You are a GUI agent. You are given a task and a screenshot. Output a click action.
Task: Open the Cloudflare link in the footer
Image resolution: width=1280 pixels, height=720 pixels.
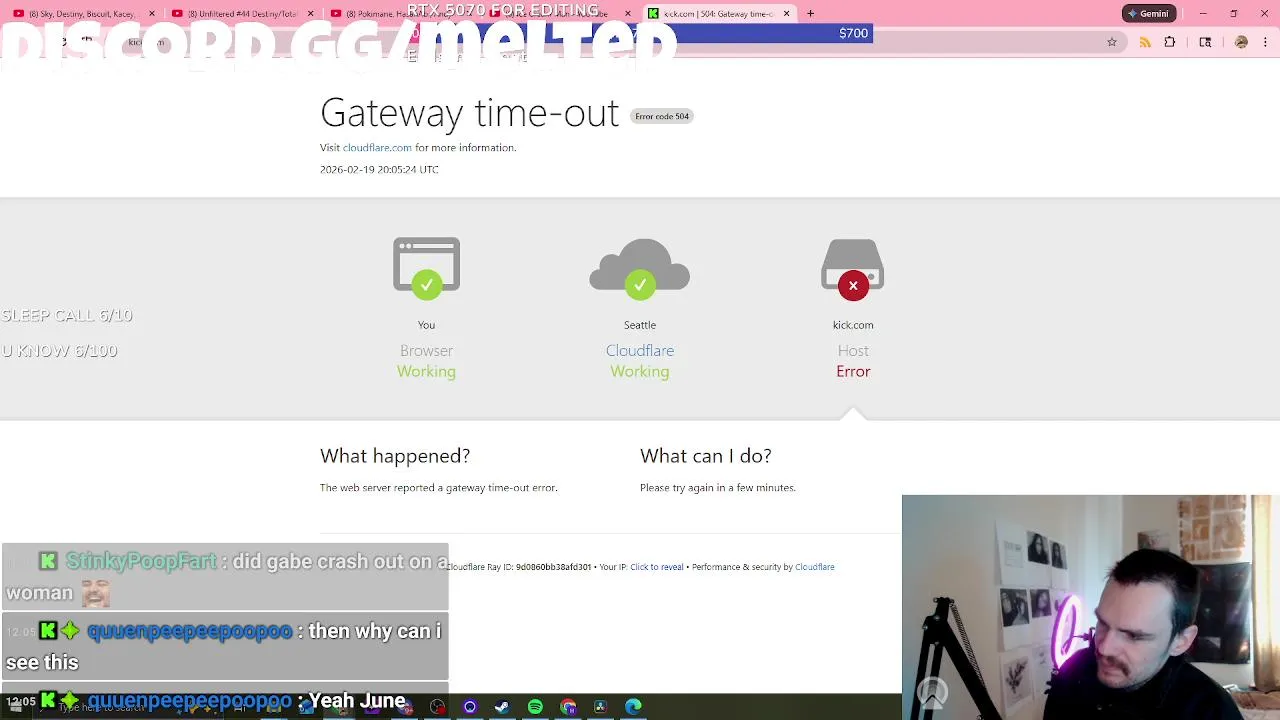click(x=814, y=567)
